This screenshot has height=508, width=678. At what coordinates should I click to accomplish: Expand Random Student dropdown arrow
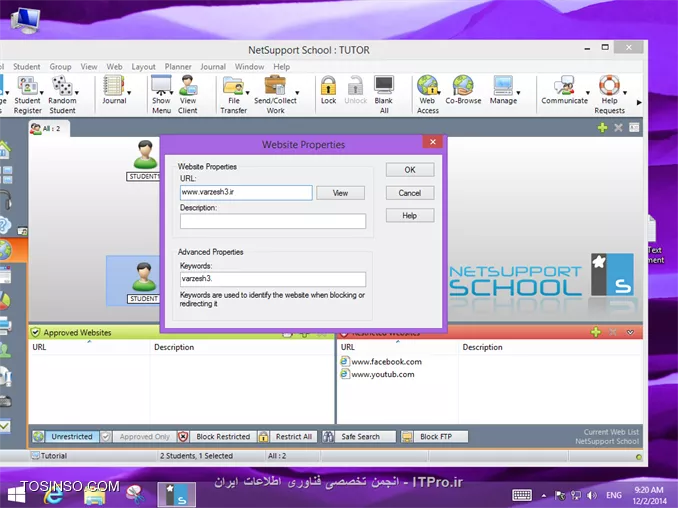click(x=77, y=93)
